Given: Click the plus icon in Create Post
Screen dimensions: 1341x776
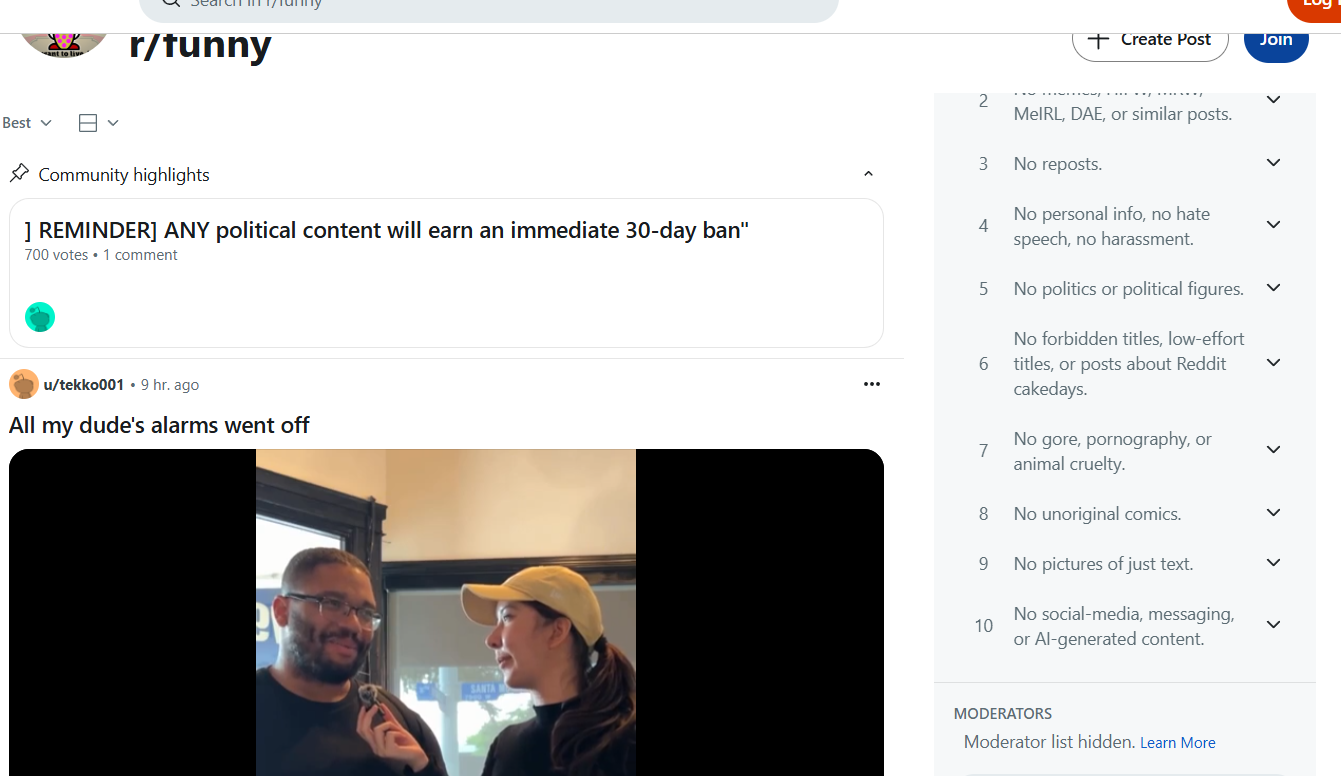Looking at the screenshot, I should click(x=1098, y=39).
